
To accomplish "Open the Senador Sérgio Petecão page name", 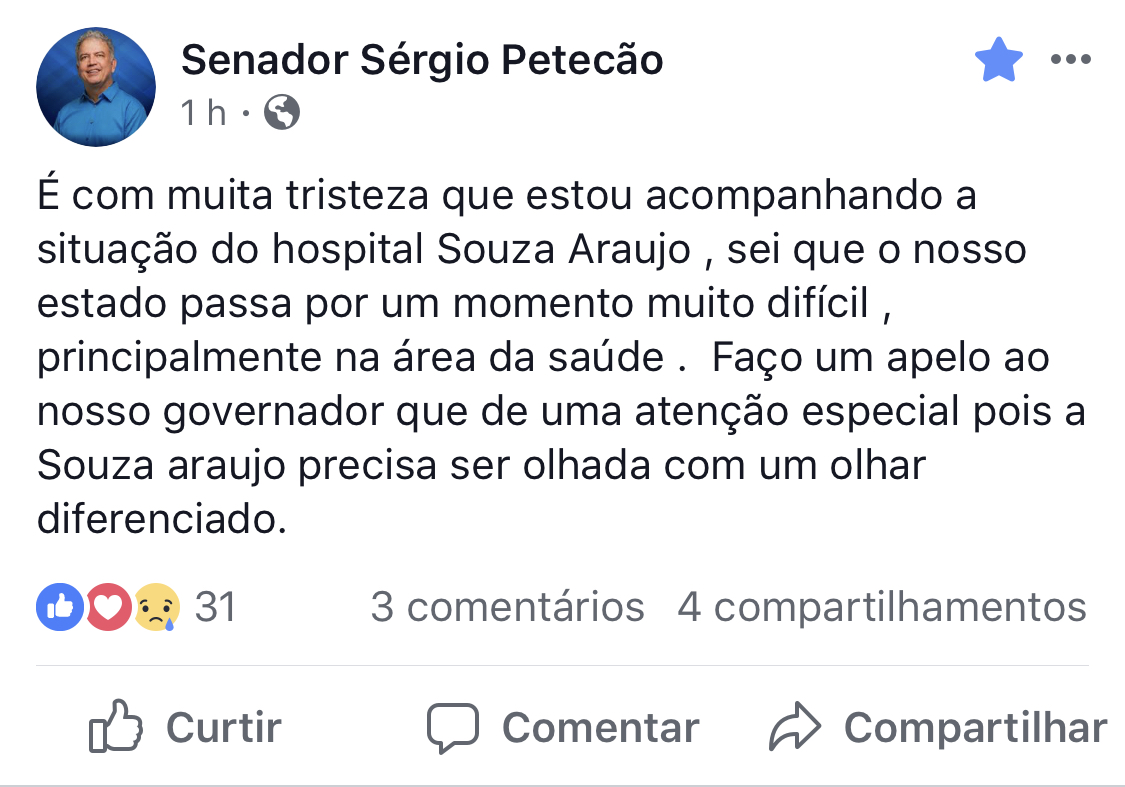I will [421, 61].
